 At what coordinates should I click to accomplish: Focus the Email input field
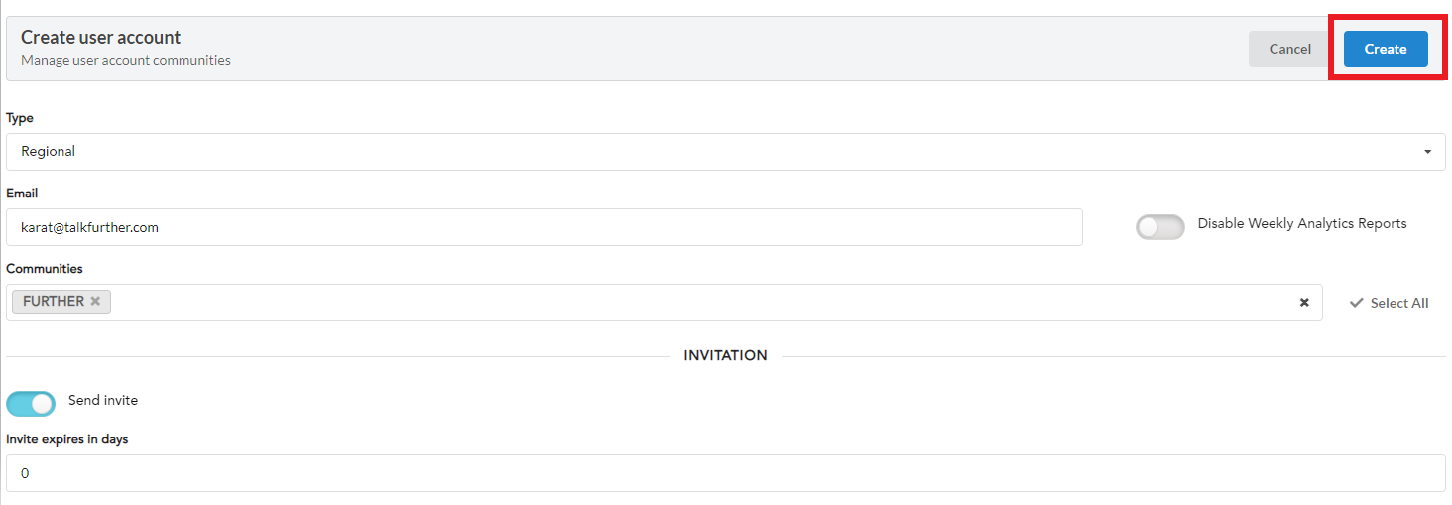[543, 227]
